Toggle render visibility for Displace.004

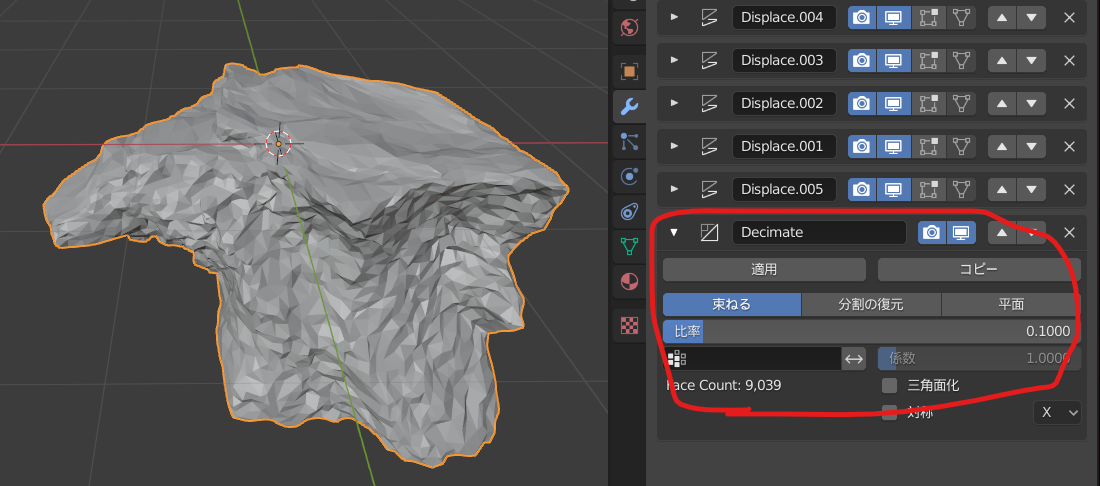[863, 18]
